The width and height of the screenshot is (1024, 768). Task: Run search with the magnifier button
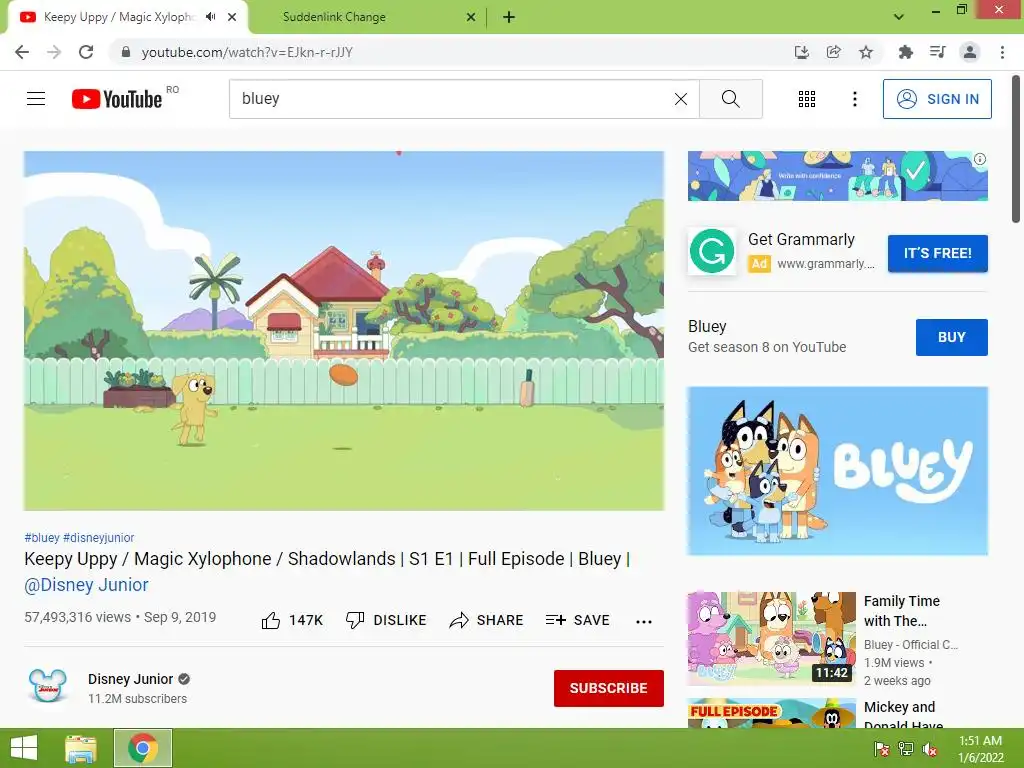pyautogui.click(x=731, y=99)
